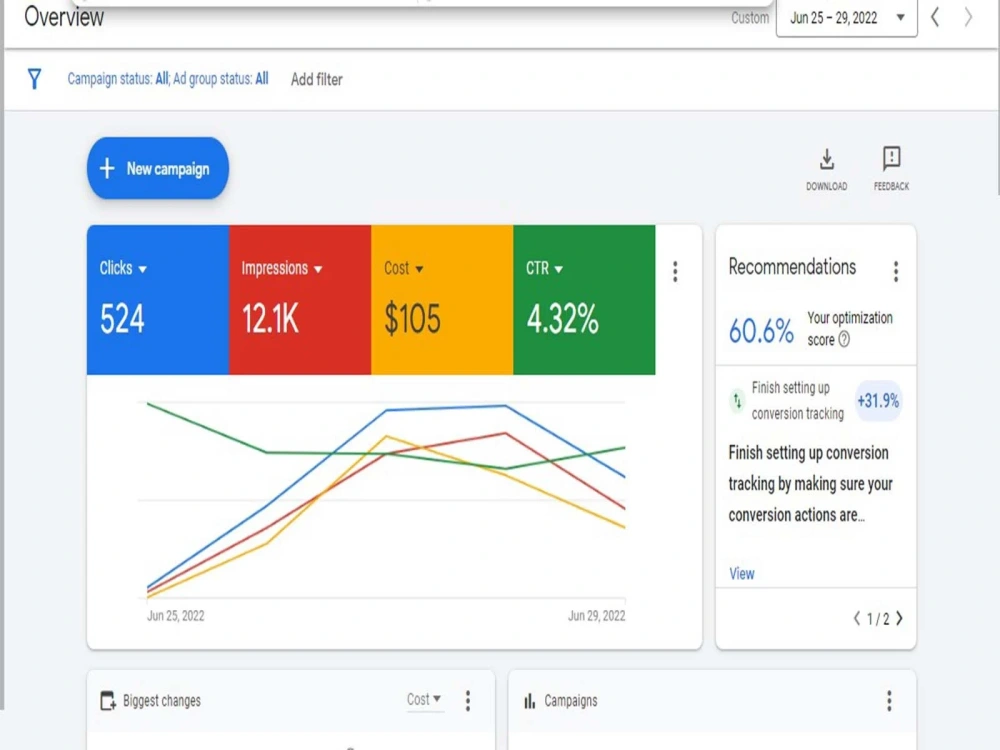Click View recommendation link
The image size is (1000, 750).
[x=742, y=574]
